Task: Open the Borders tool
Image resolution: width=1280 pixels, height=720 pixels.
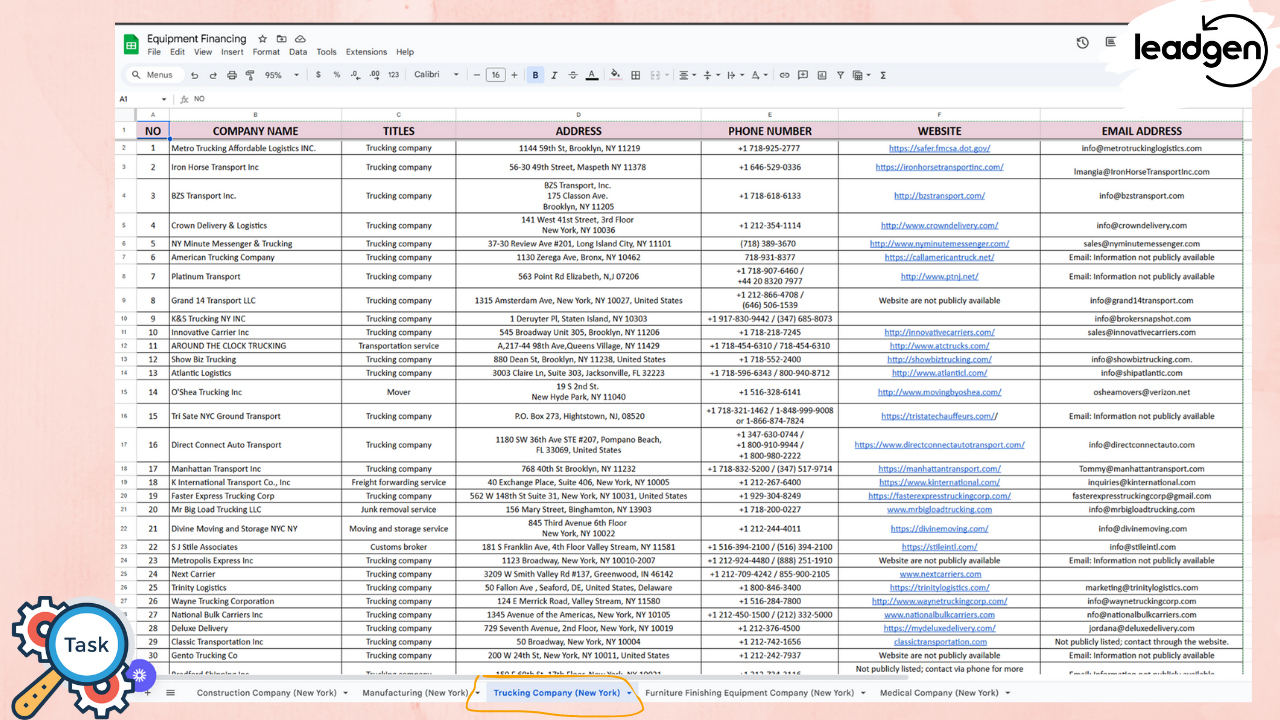Action: pos(635,75)
